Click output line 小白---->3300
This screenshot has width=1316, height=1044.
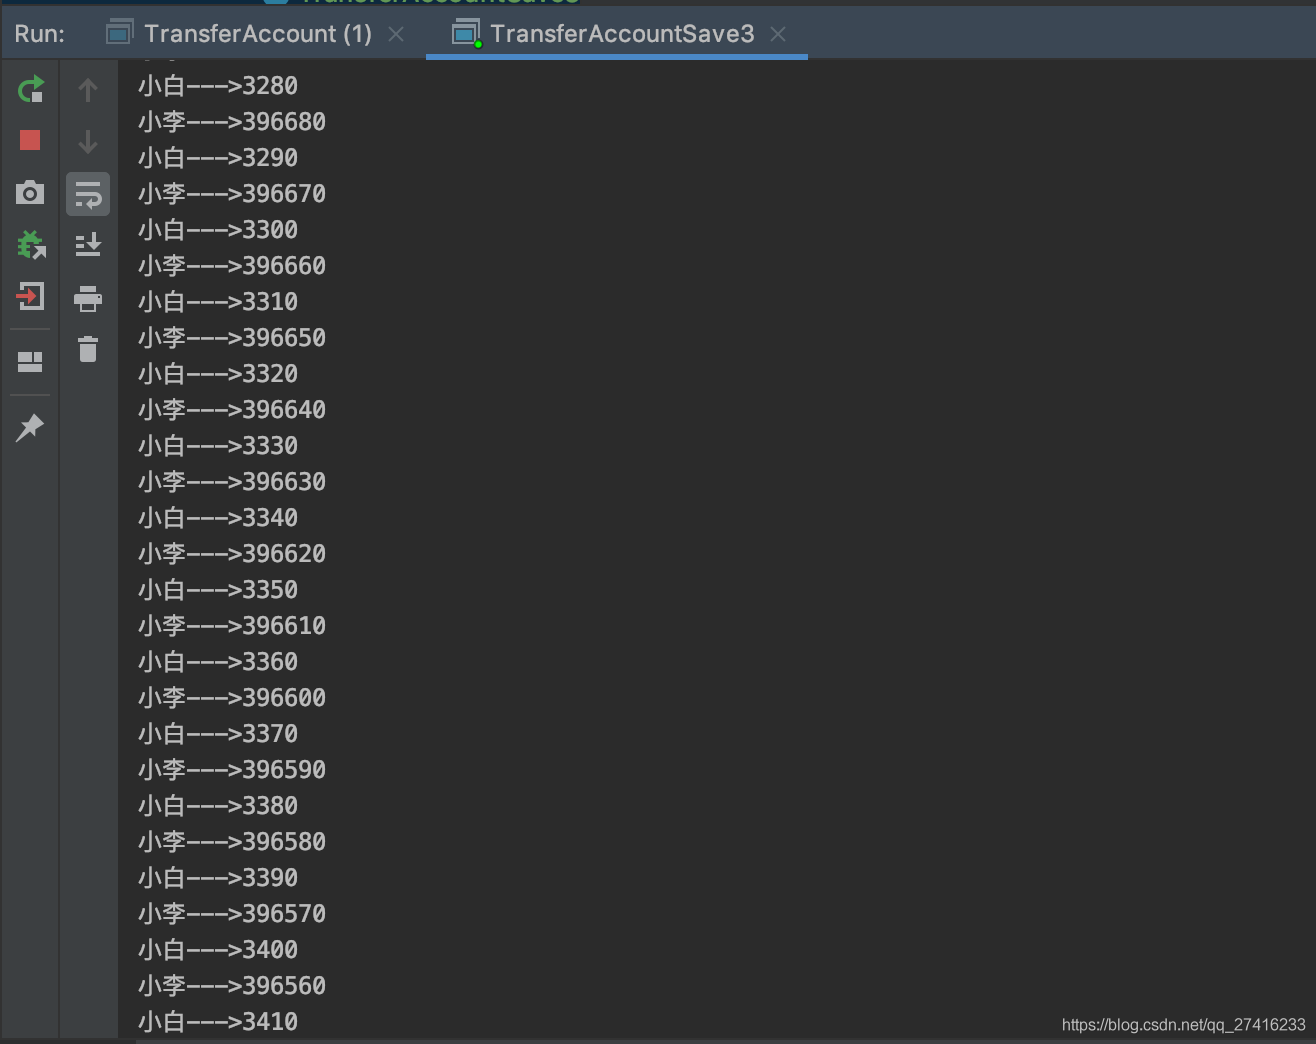click(x=218, y=230)
